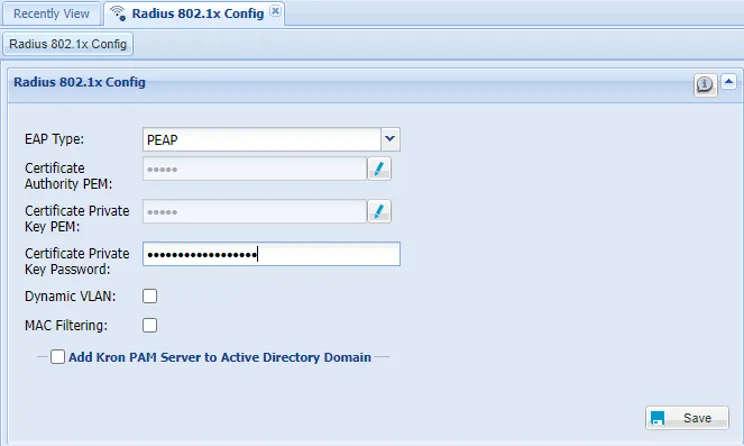The image size is (744, 446).
Task: Click the EAP Type field showing PEAP
Action: pyautogui.click(x=262, y=139)
